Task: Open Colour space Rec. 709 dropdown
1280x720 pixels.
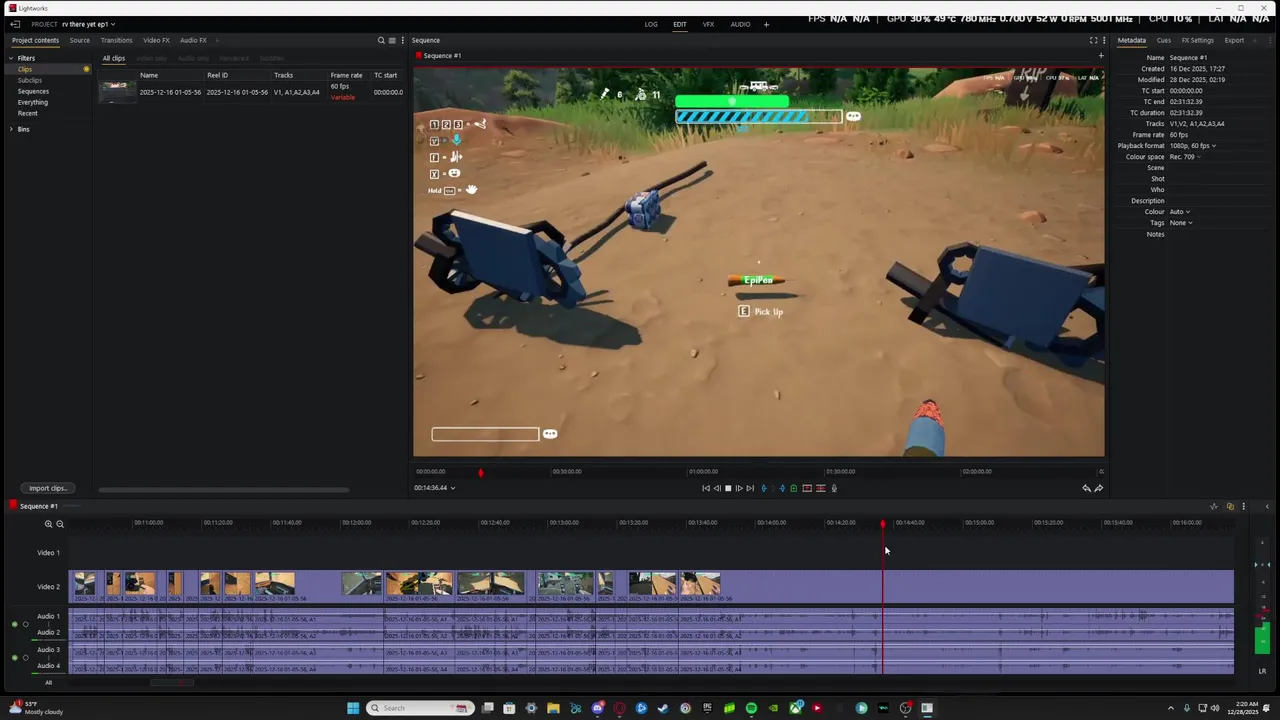Action: (1185, 157)
